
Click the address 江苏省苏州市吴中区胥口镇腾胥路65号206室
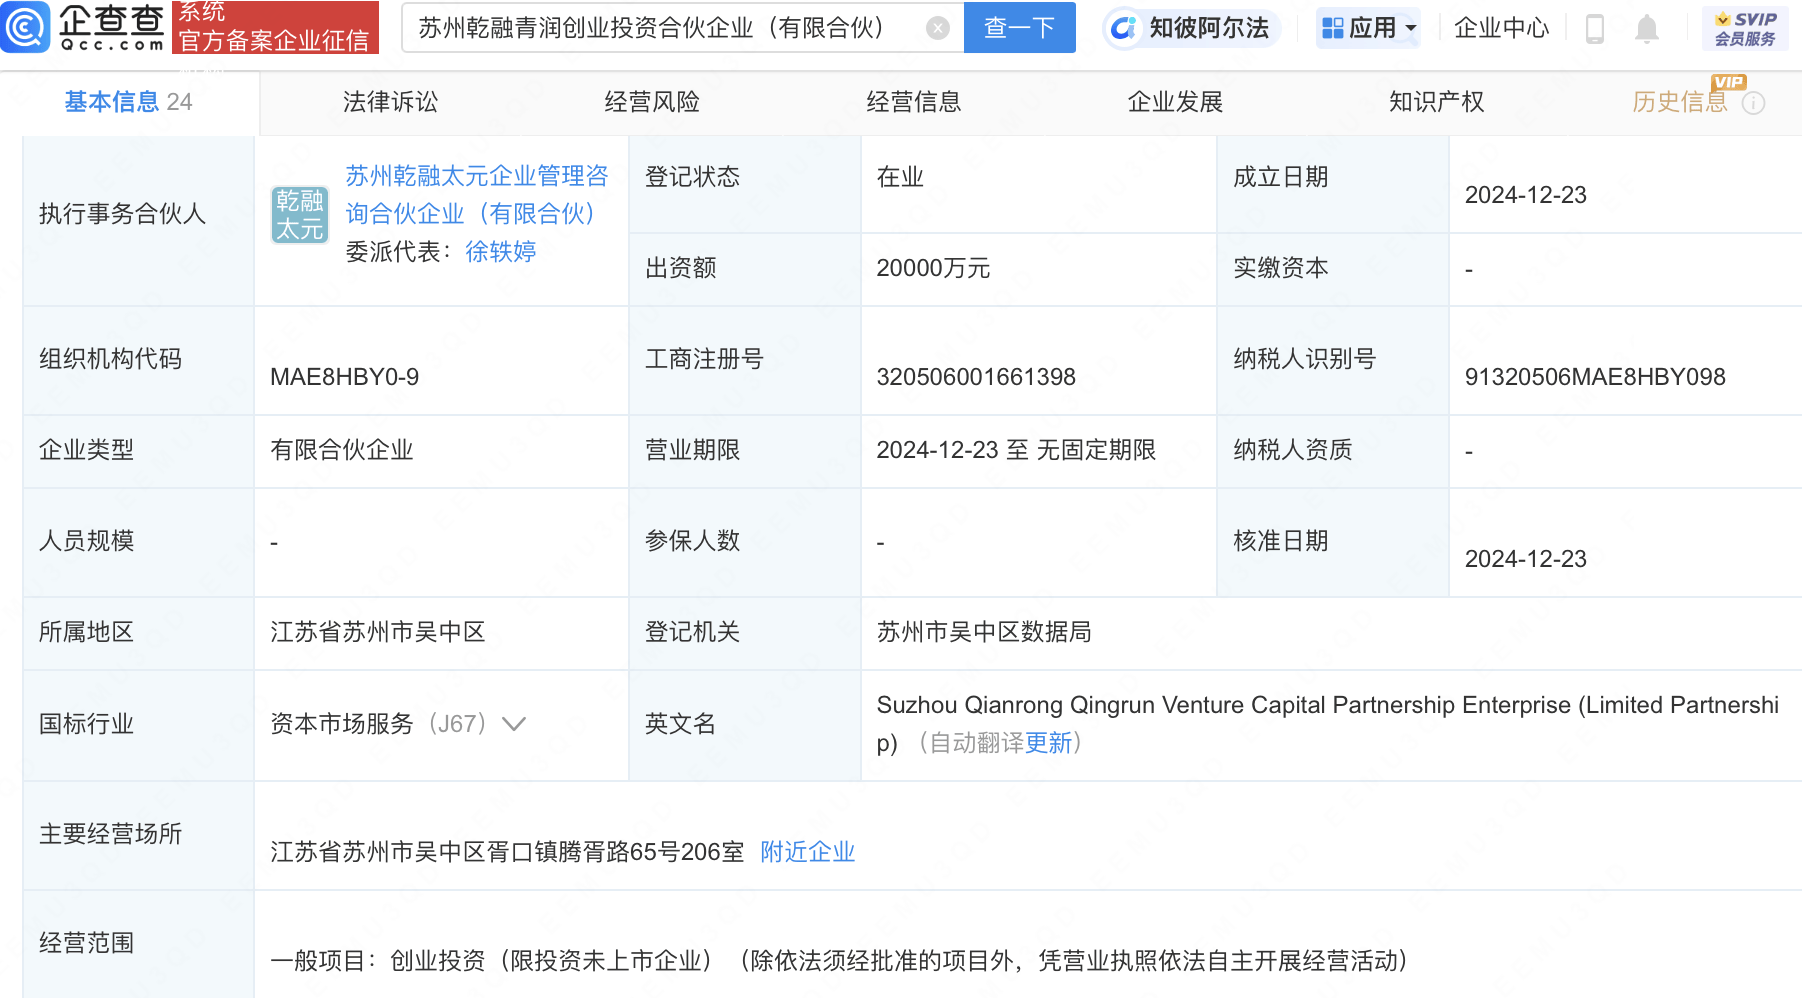click(x=507, y=852)
